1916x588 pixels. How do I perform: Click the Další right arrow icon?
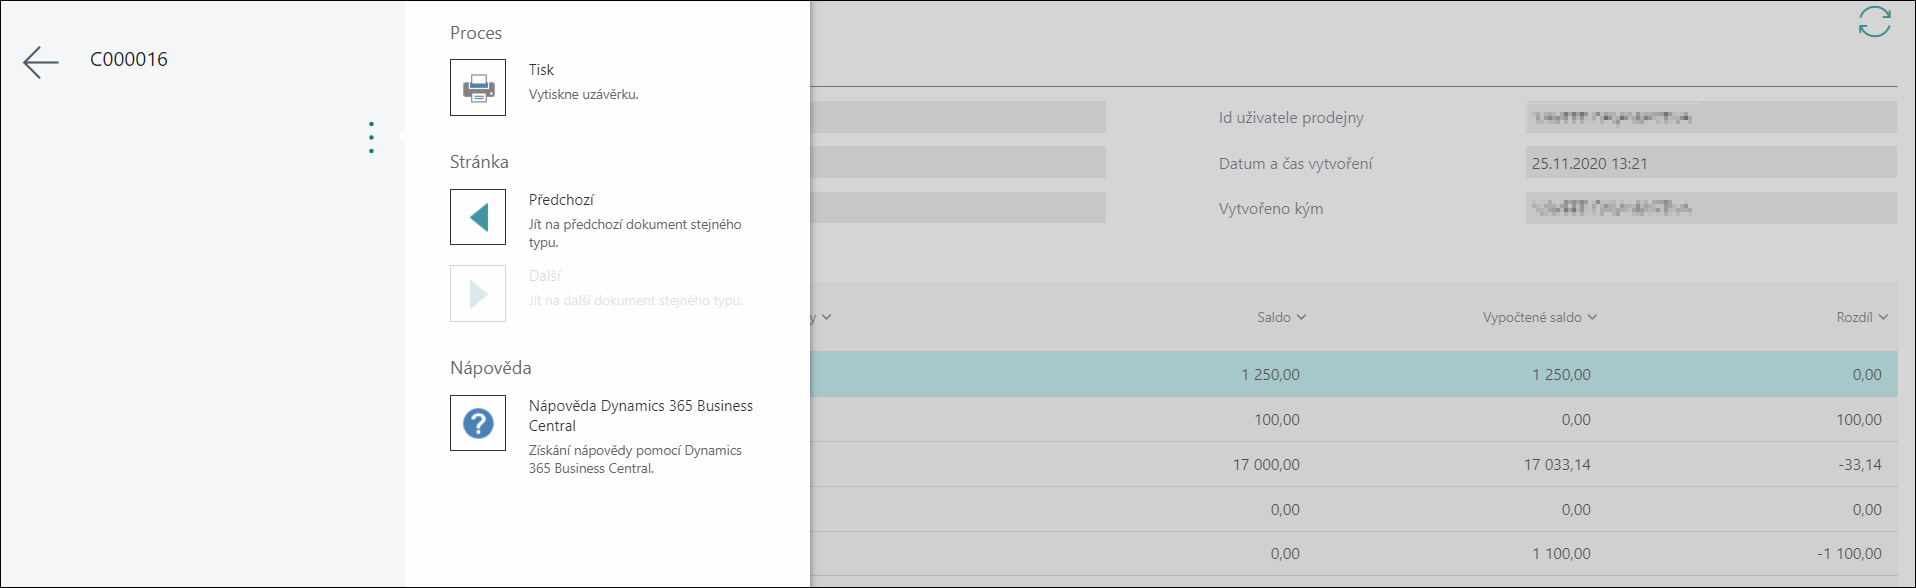click(478, 293)
